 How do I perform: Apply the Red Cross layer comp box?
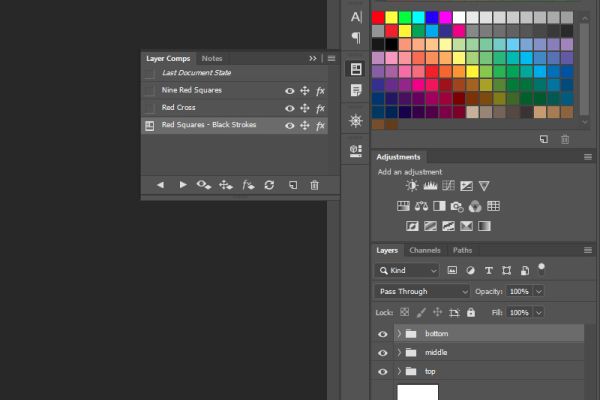point(150,108)
